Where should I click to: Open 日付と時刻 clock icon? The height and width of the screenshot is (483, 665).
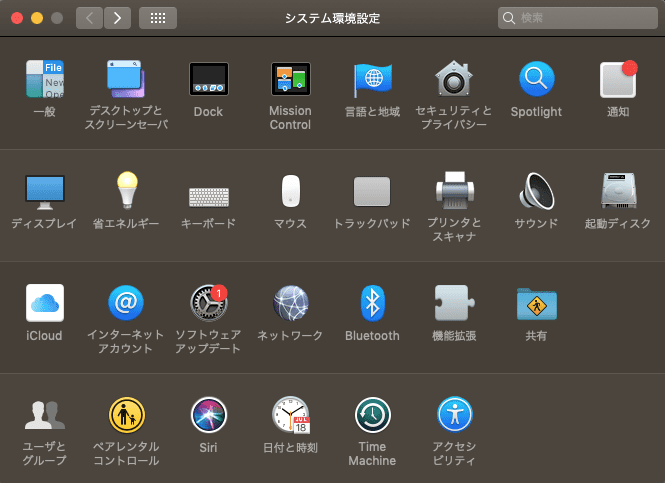(291, 415)
